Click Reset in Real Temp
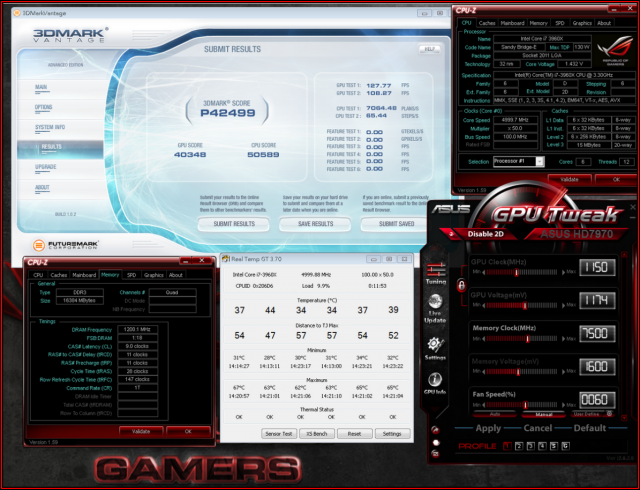 click(x=354, y=434)
